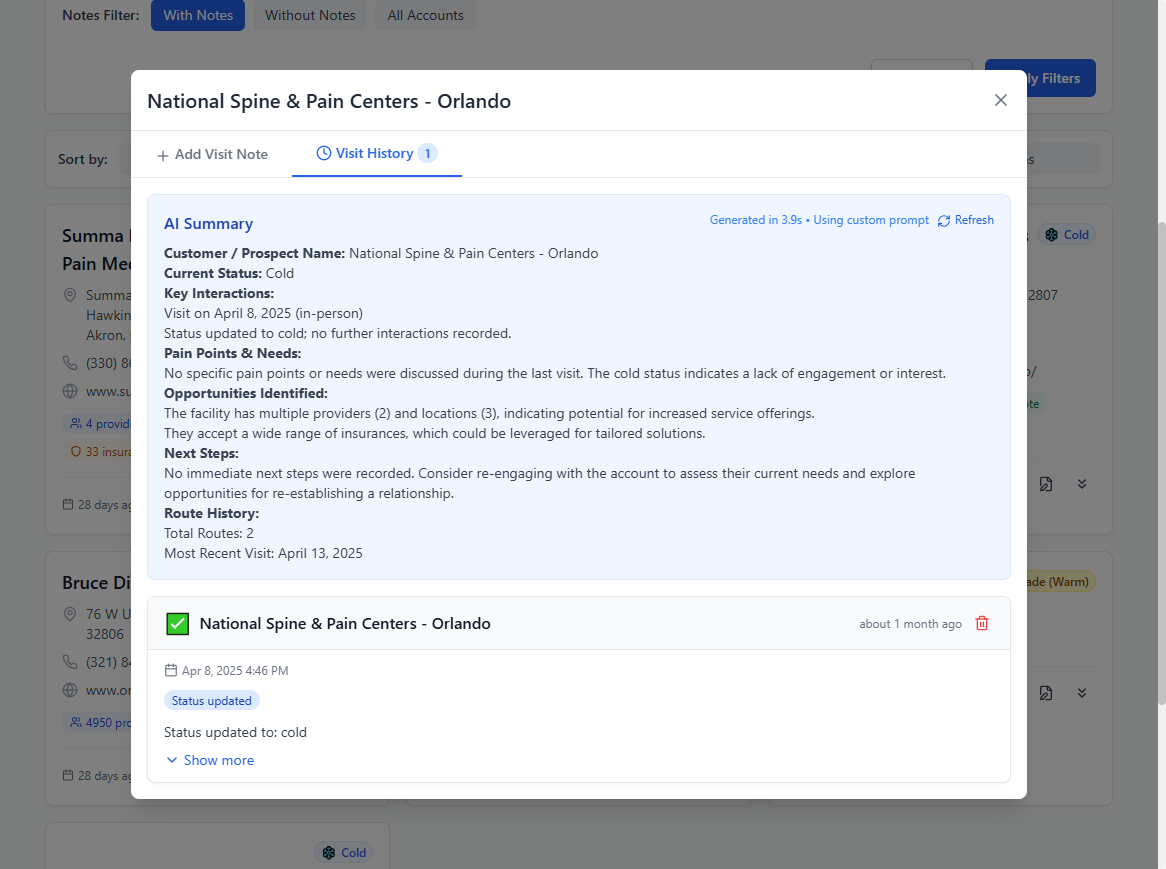Click the refresh arrows icon beside Refresh
Screen dimensions: 1166x869
tap(944, 221)
